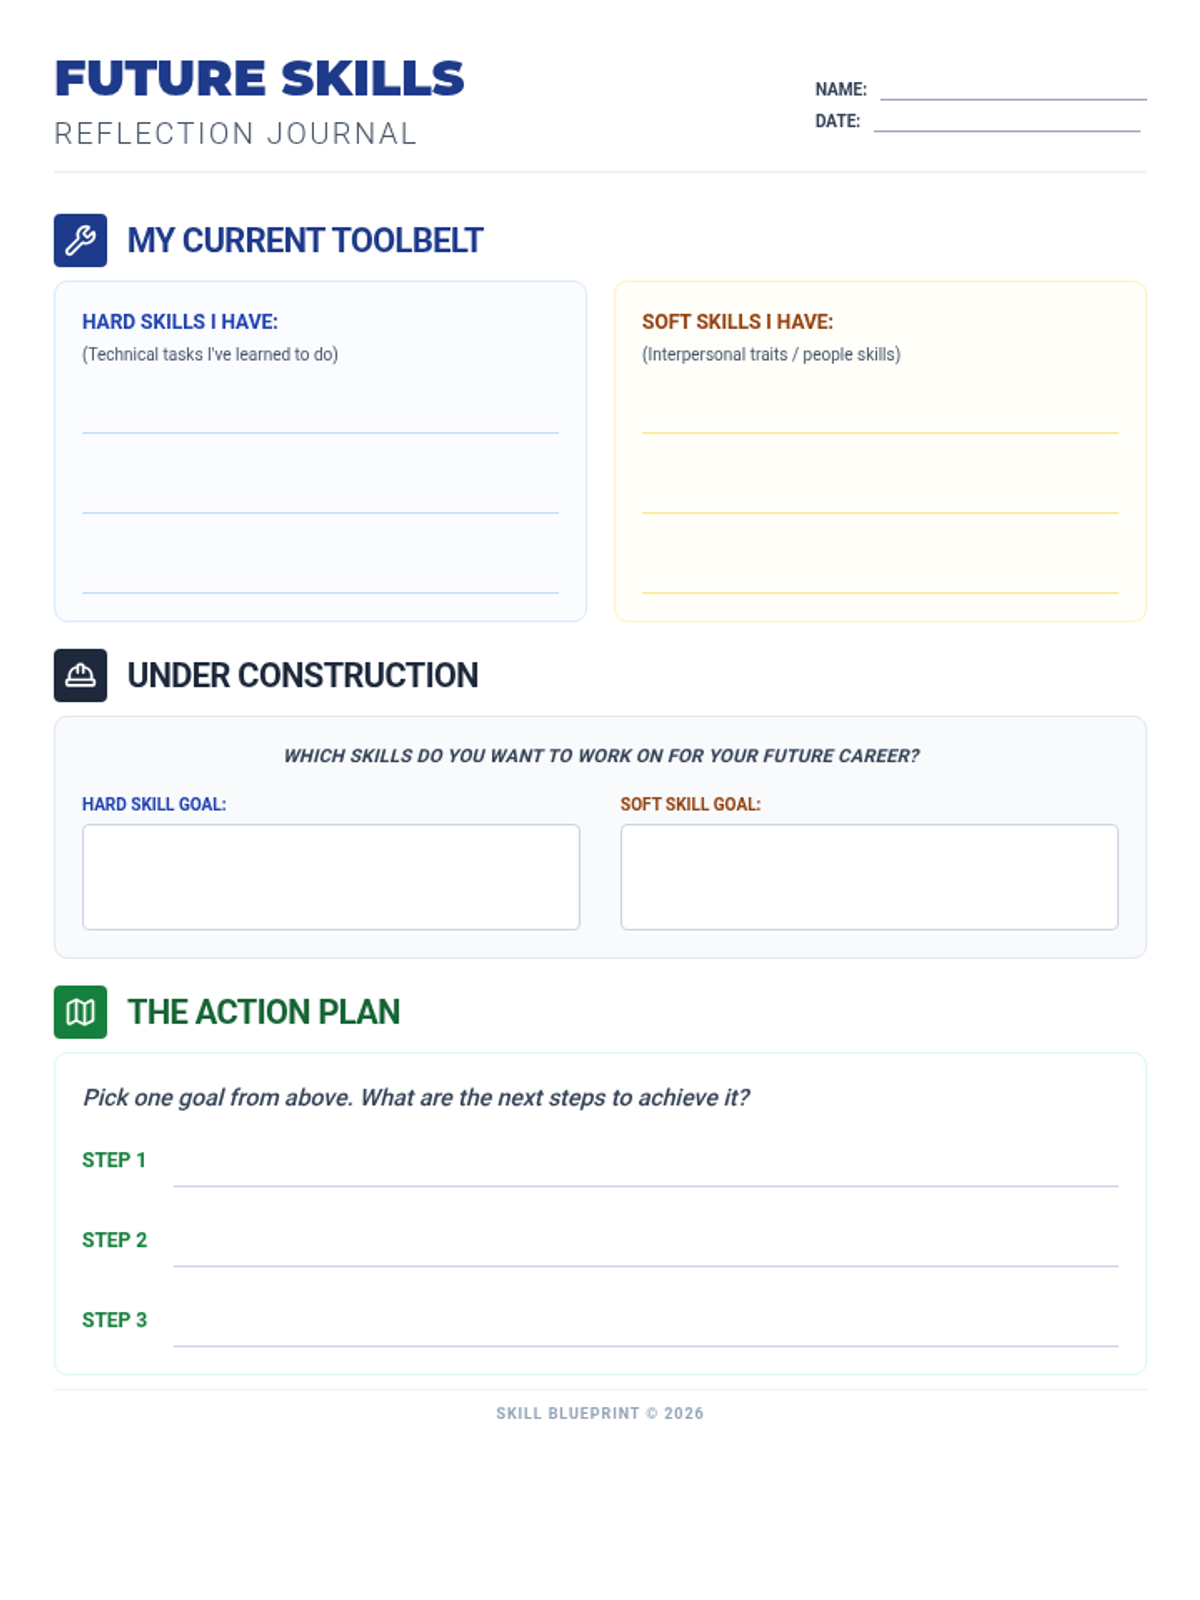Click the Hard Skill Goal text box
1200x1600 pixels.
331,877
